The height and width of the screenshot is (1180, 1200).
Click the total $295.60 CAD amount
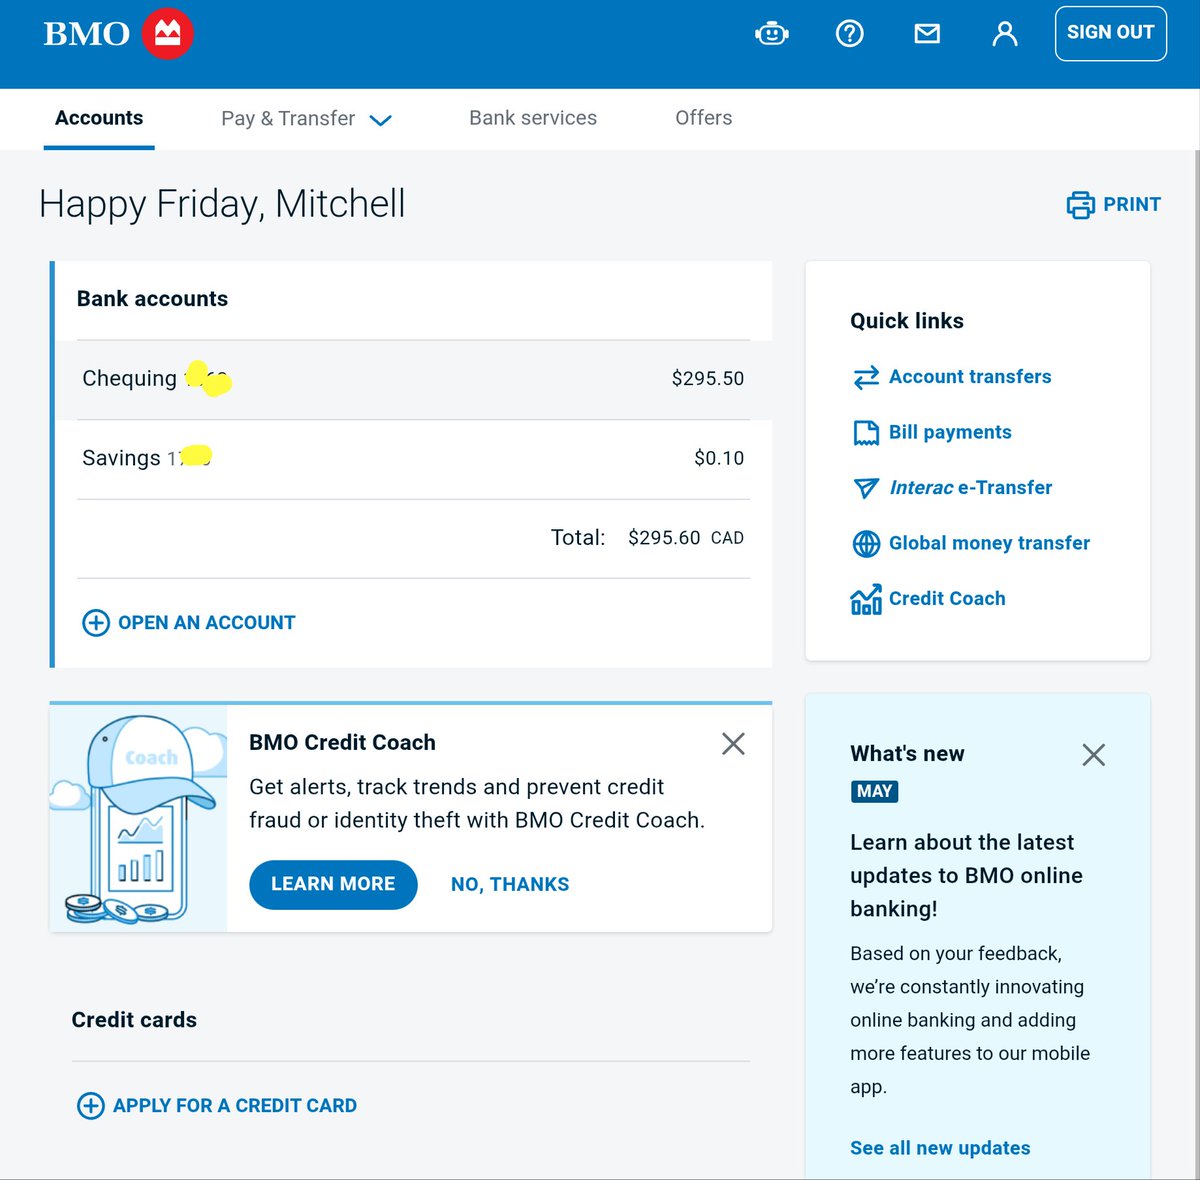click(x=686, y=538)
